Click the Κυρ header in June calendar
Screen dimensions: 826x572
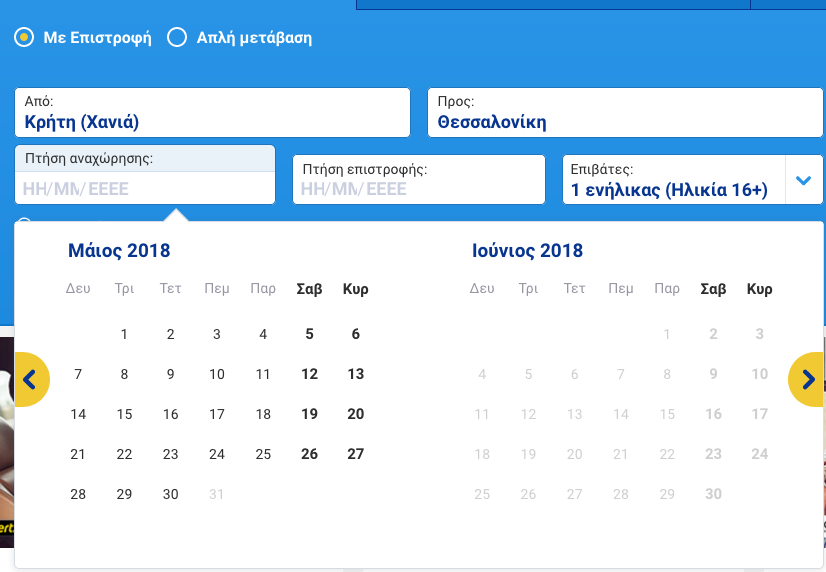pos(760,289)
